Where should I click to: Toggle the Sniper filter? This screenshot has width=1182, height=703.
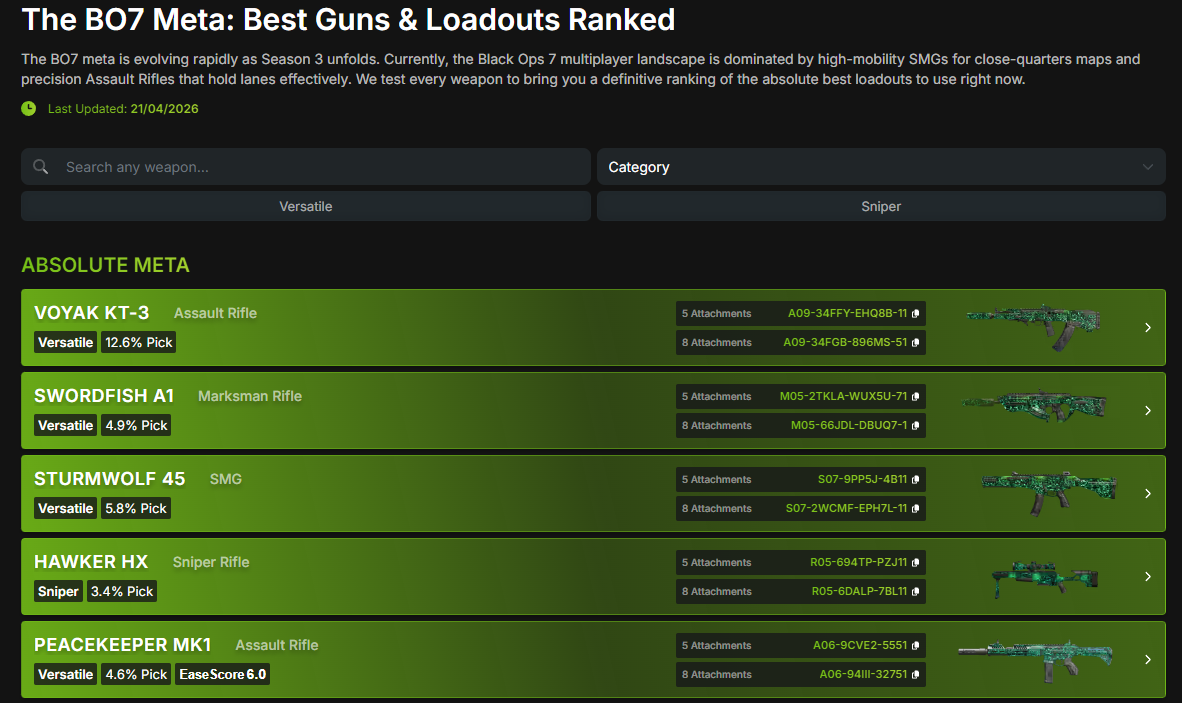coord(881,206)
